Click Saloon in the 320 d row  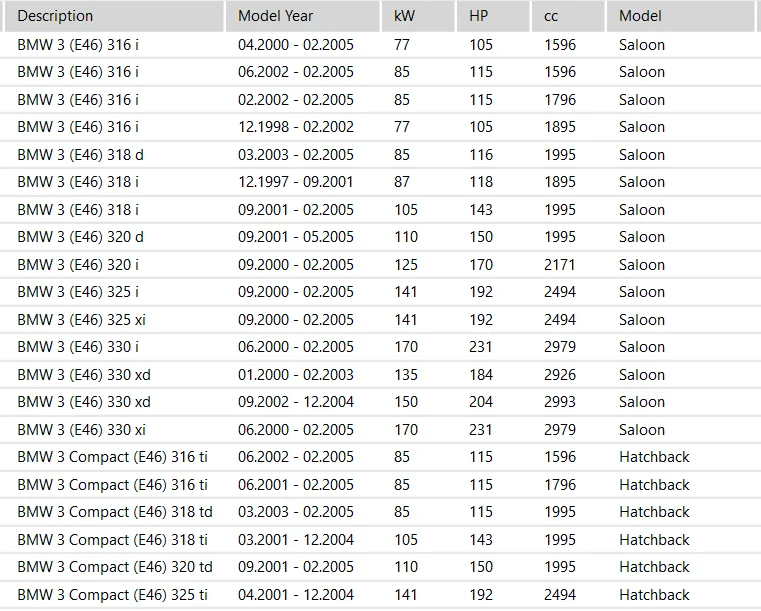[642, 237]
